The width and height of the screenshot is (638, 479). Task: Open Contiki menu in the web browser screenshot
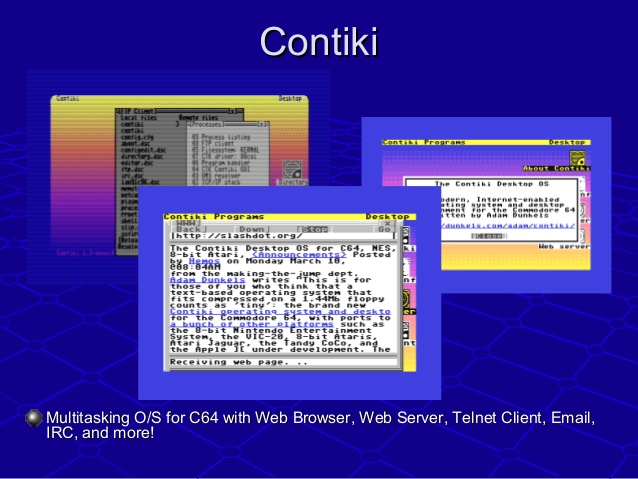pyautogui.click(x=185, y=217)
